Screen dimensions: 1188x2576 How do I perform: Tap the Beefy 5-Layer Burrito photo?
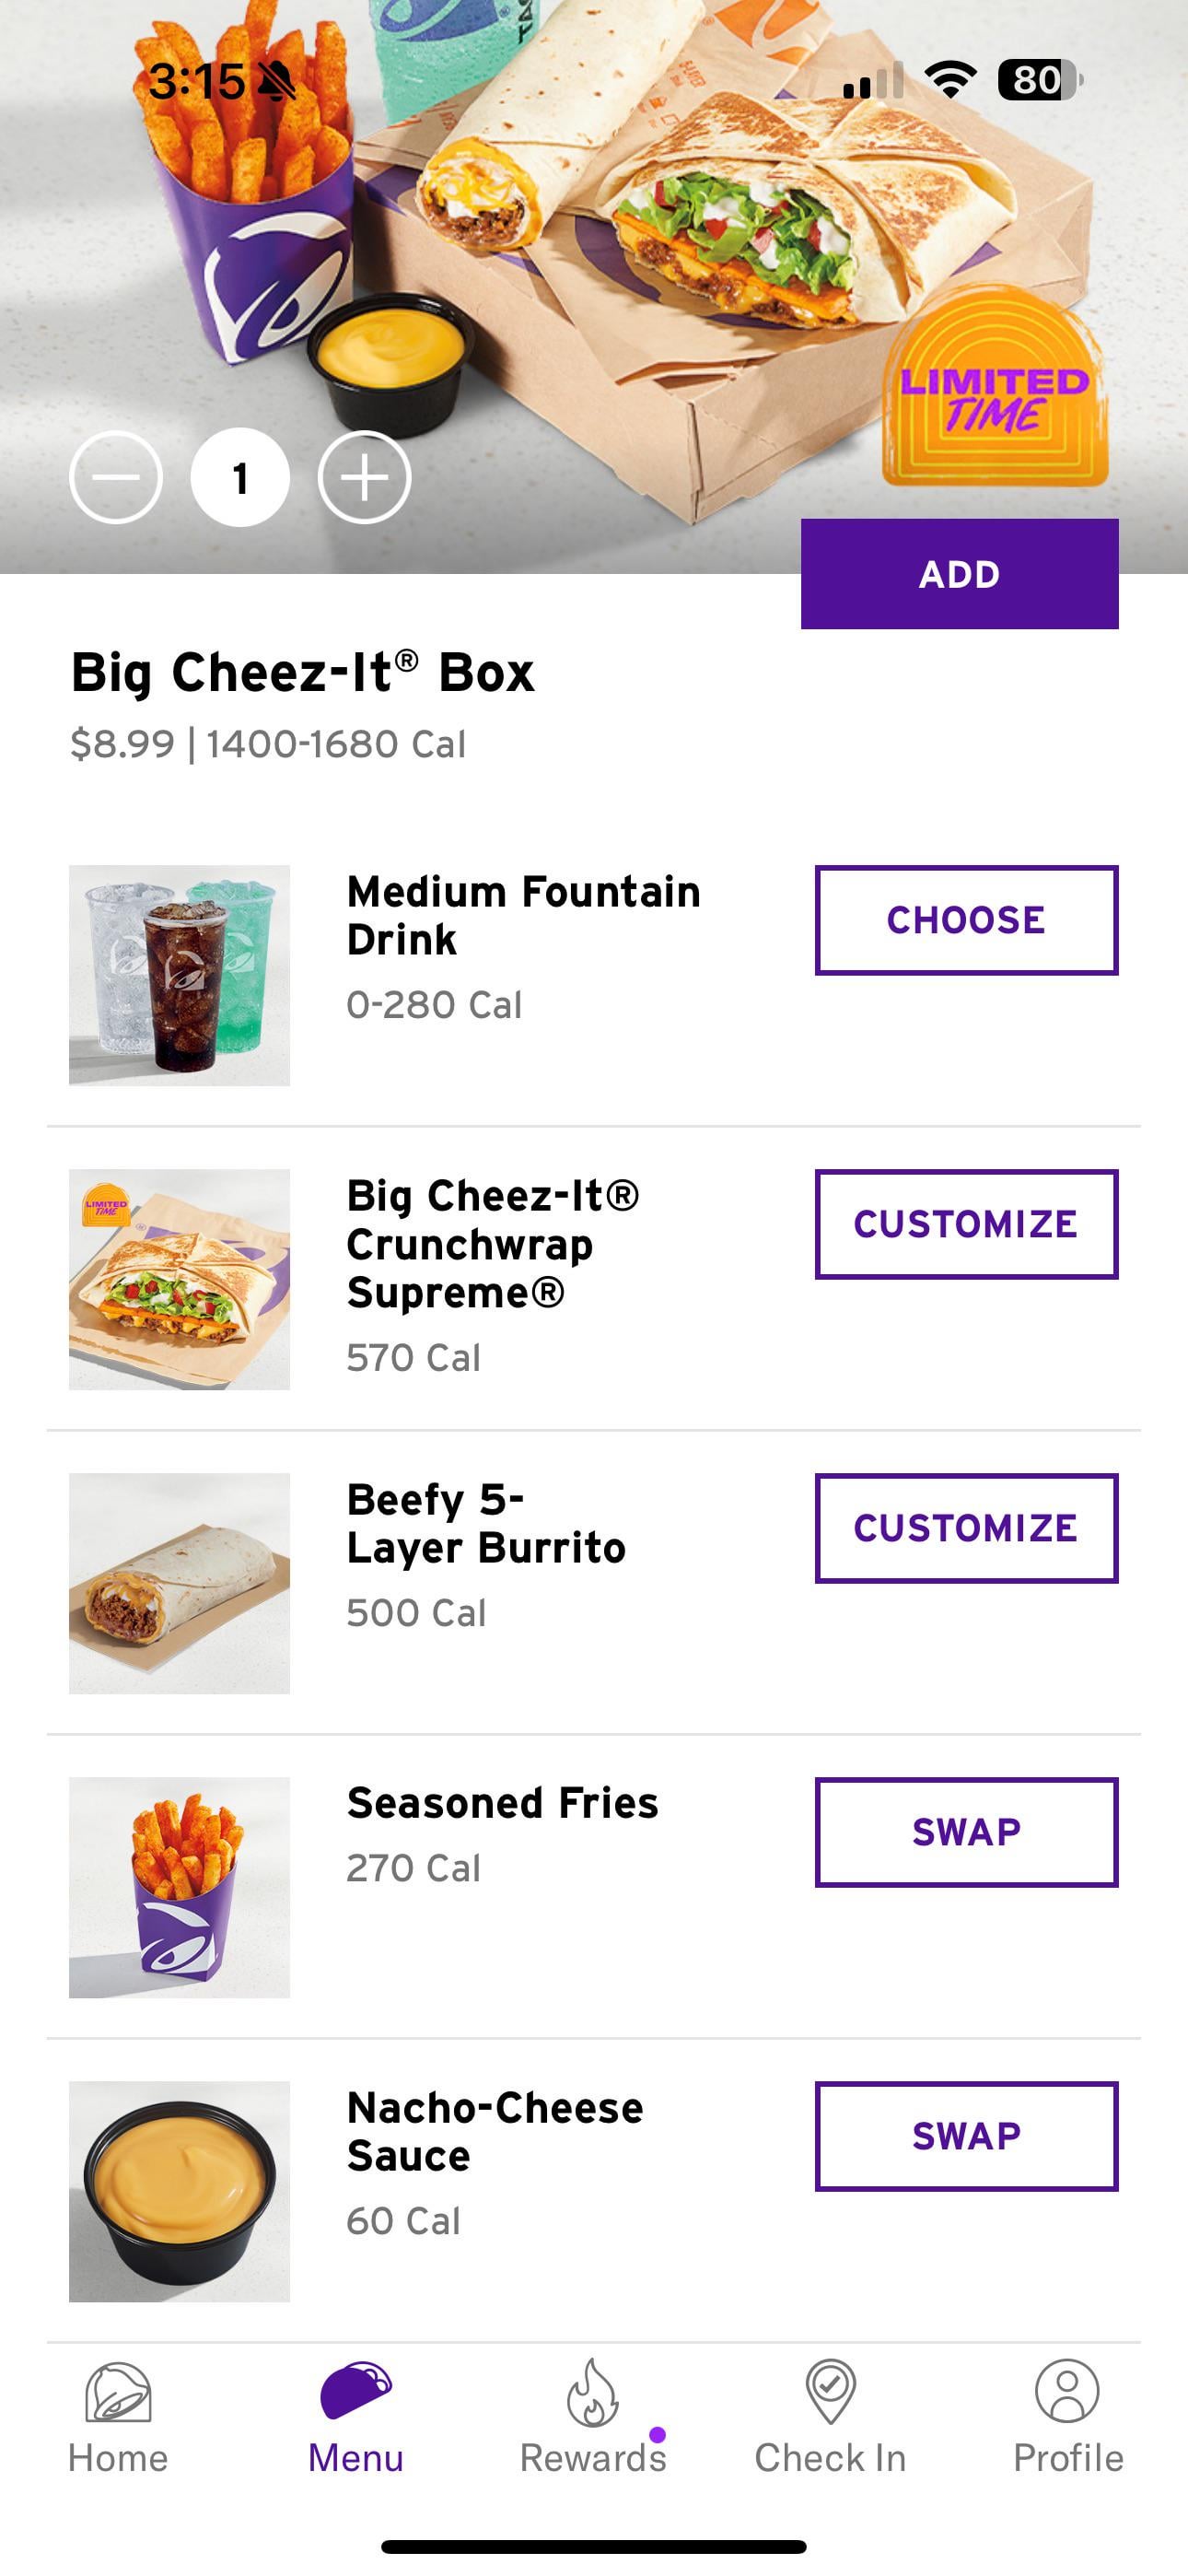[x=180, y=1583]
